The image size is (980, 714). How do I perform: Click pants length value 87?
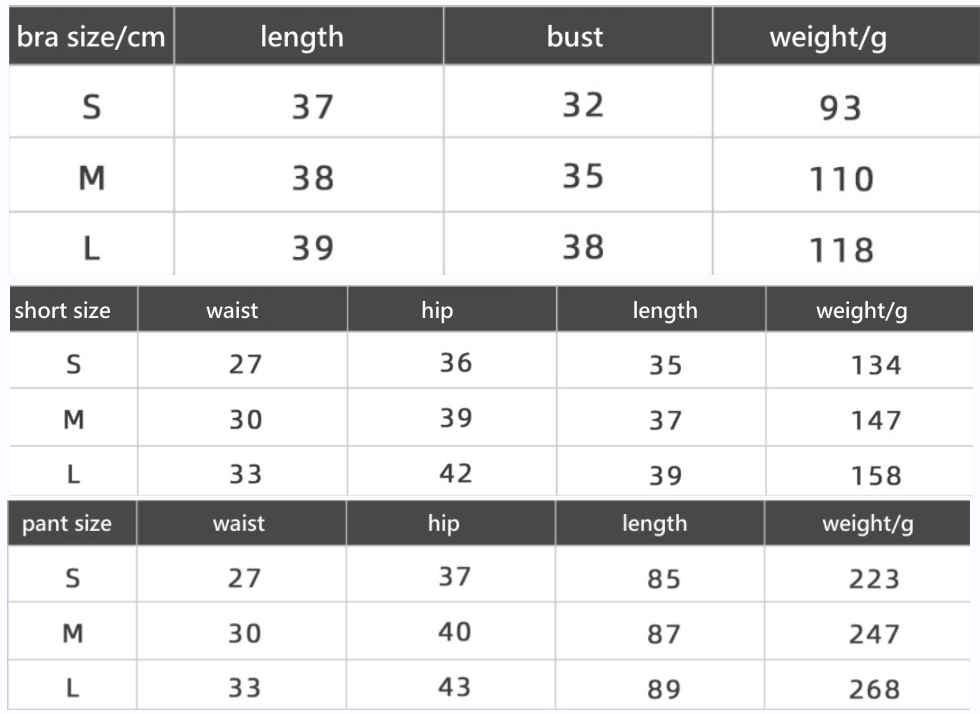click(x=663, y=634)
